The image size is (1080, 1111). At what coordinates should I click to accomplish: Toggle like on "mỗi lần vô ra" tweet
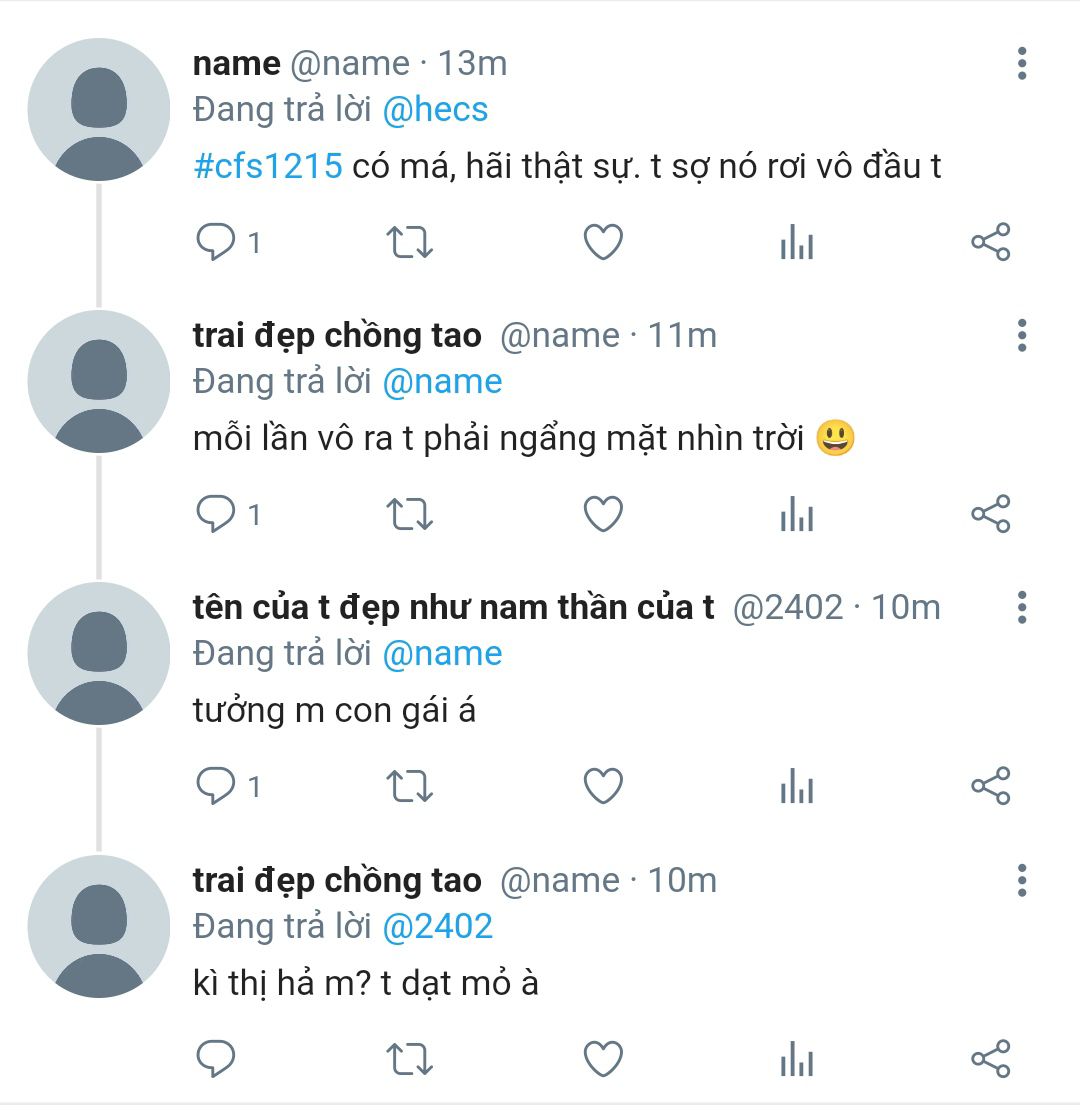603,515
